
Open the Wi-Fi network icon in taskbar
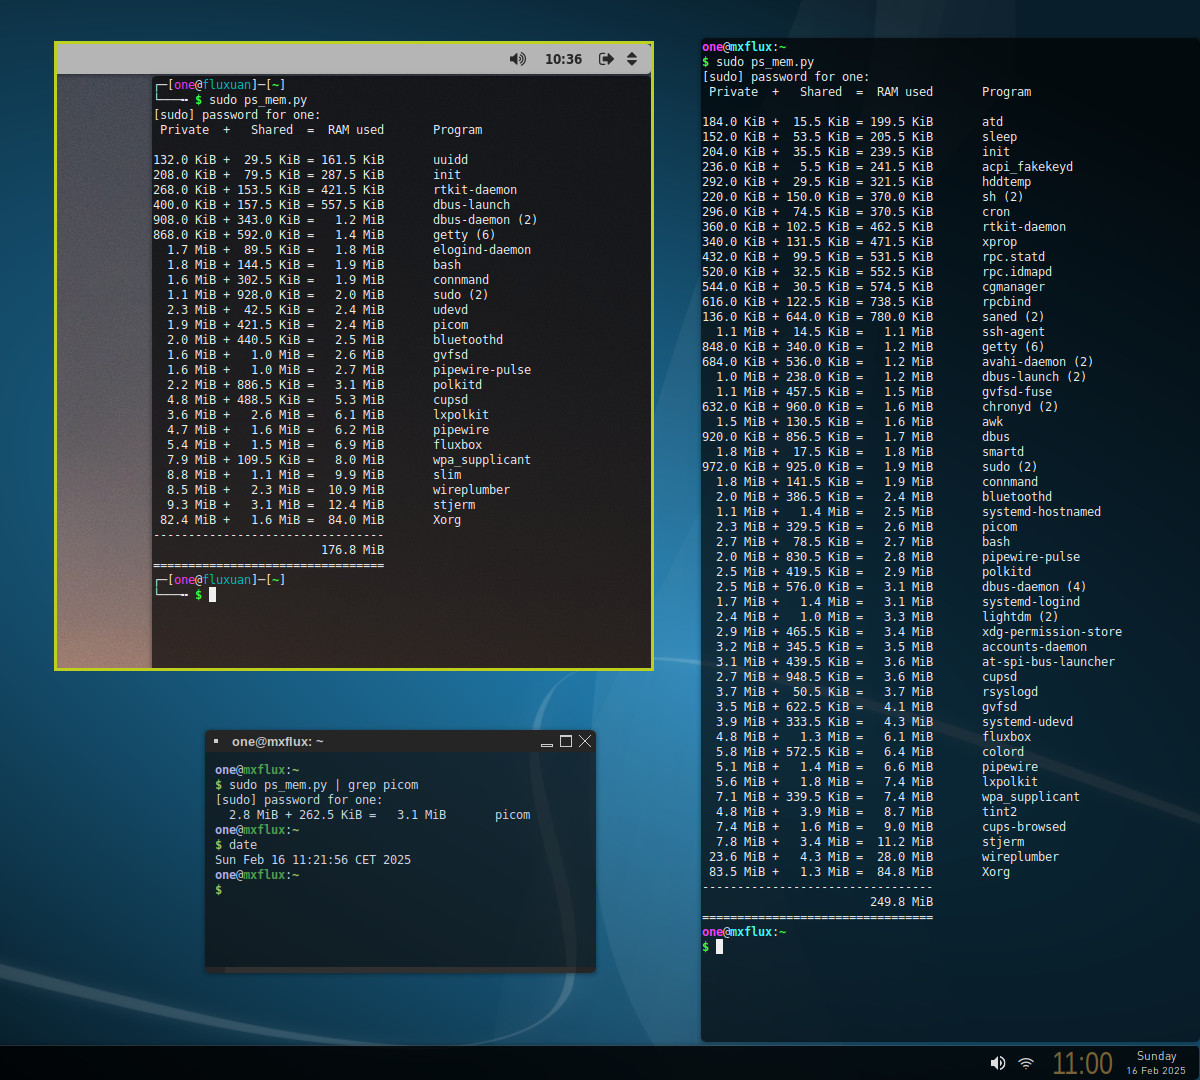coord(1026,1063)
